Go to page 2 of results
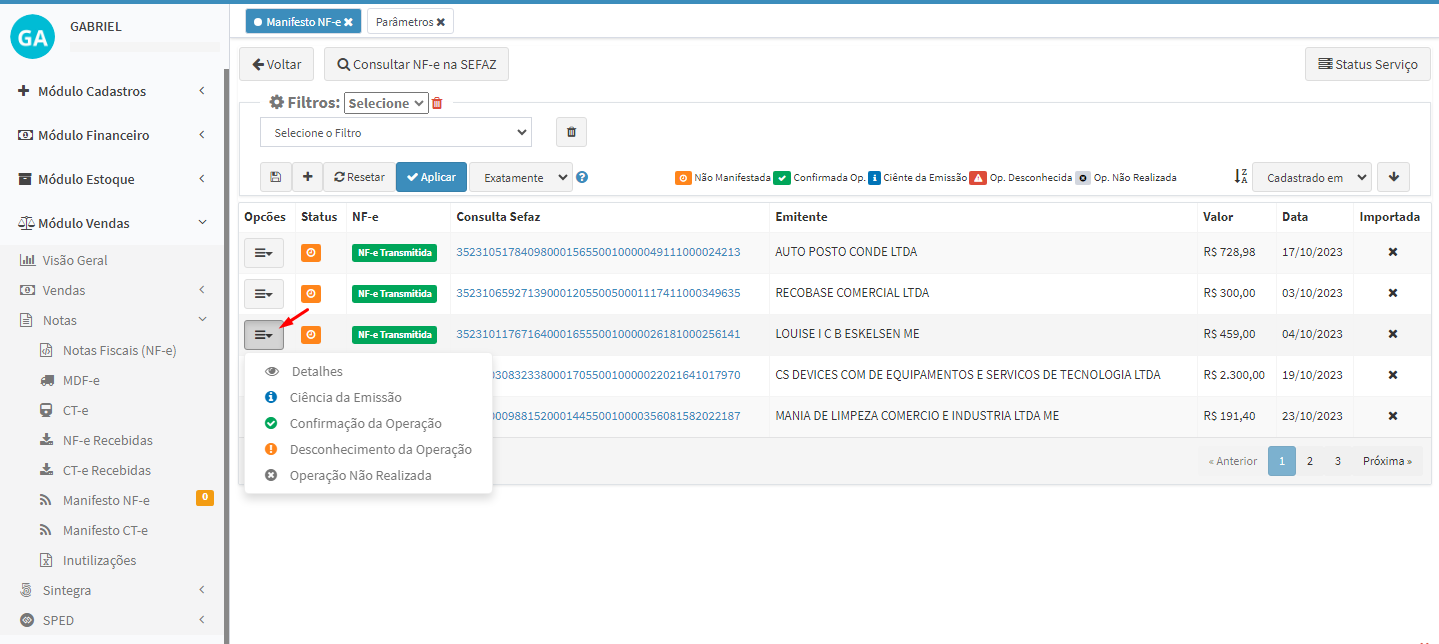Viewport: 1439px width, 644px height. tap(1309, 461)
